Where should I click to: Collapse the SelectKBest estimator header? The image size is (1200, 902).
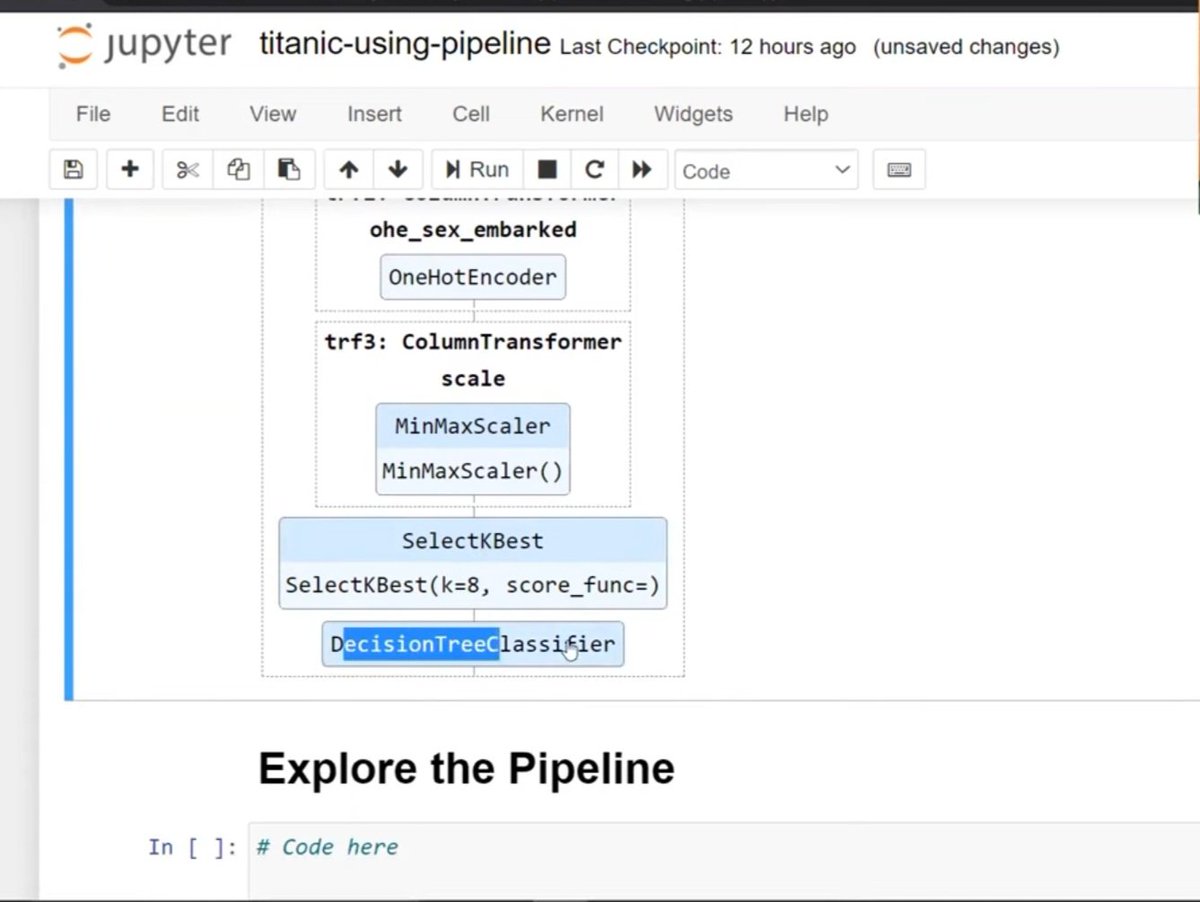[x=473, y=541]
